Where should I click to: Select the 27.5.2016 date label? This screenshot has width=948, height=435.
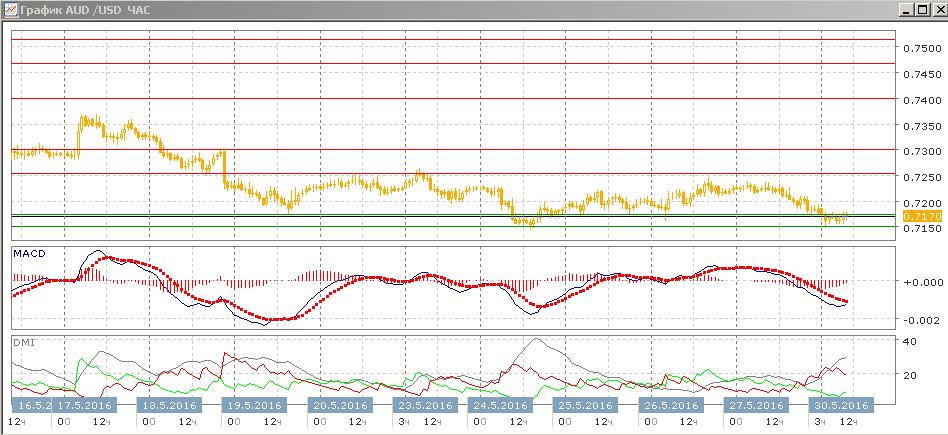pyautogui.click(x=755, y=405)
